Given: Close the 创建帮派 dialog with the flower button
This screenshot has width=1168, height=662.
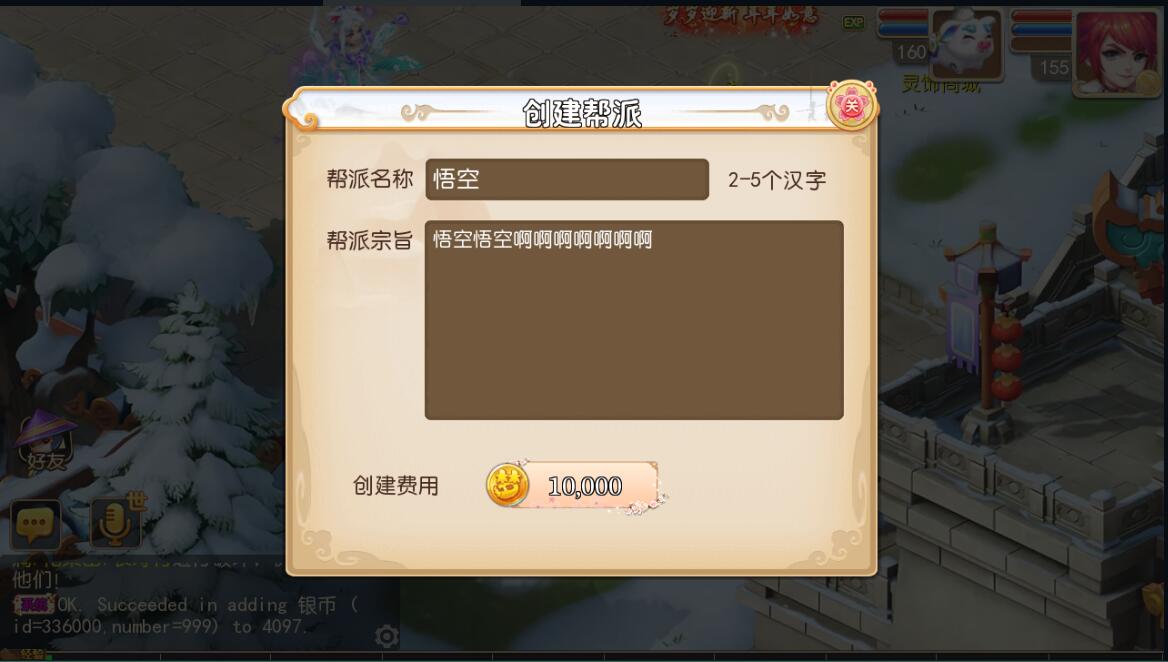Looking at the screenshot, I should pos(851,106).
